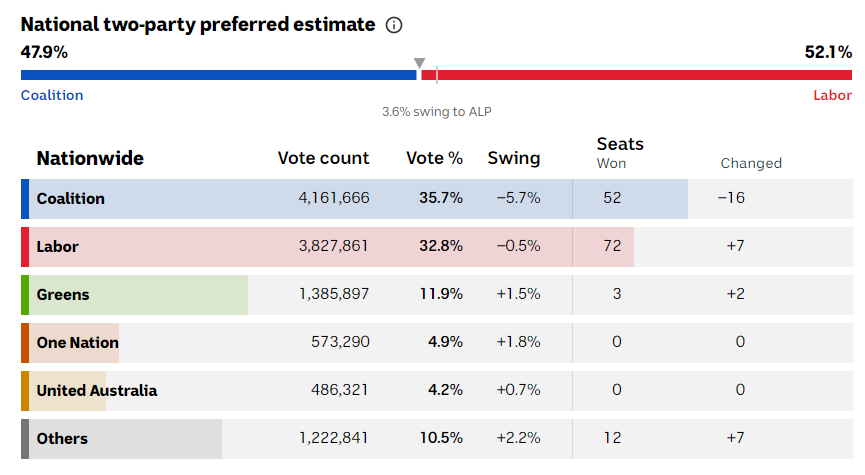Click the Seats Won column header

coord(620,152)
